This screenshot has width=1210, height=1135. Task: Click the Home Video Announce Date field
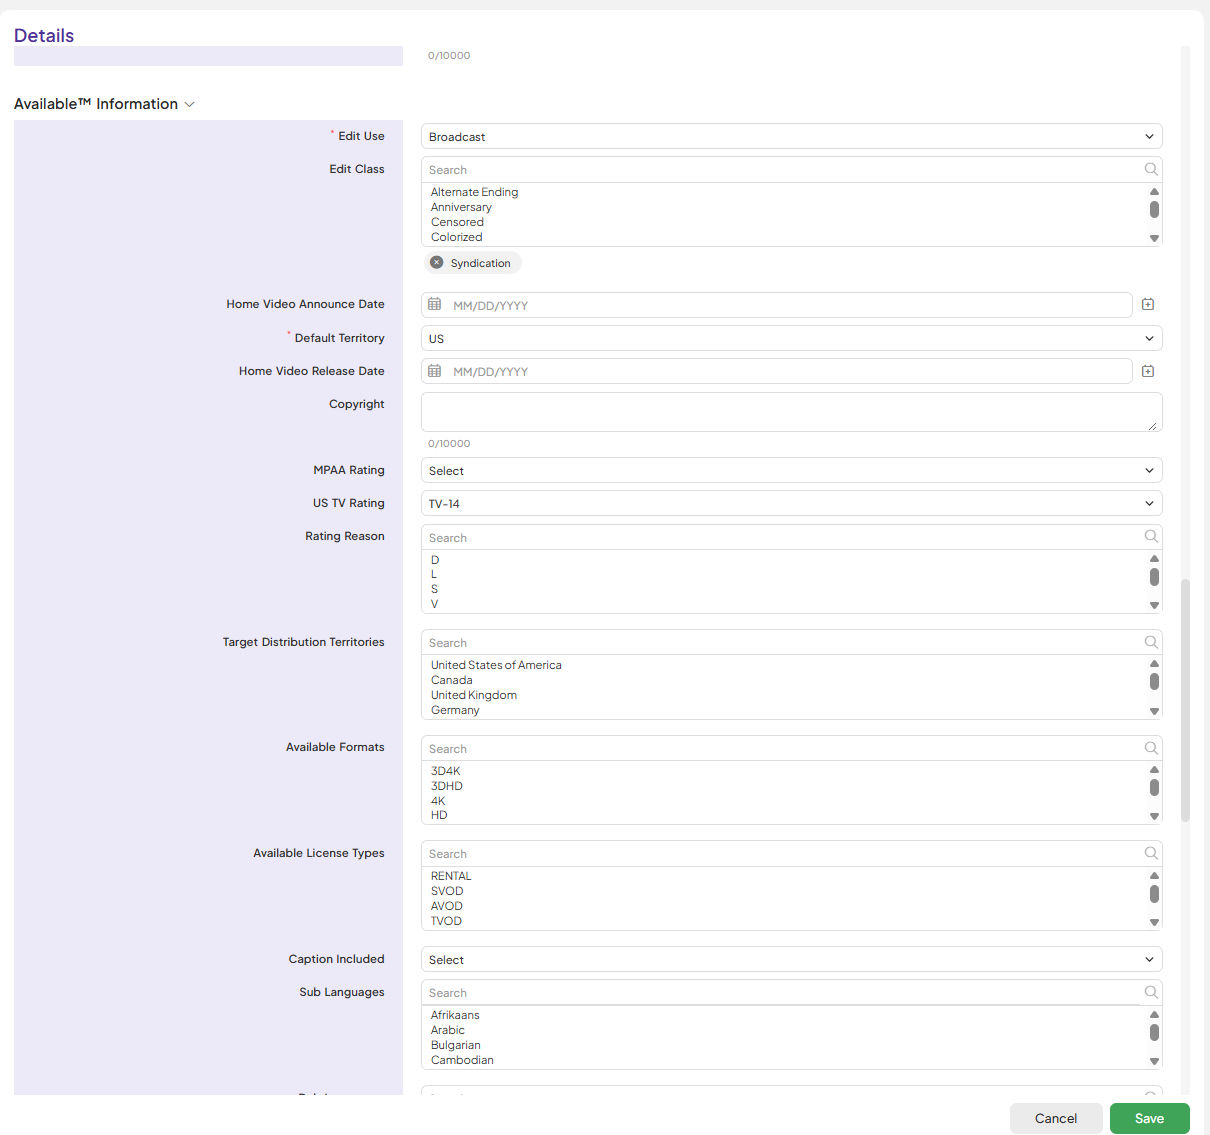(779, 305)
